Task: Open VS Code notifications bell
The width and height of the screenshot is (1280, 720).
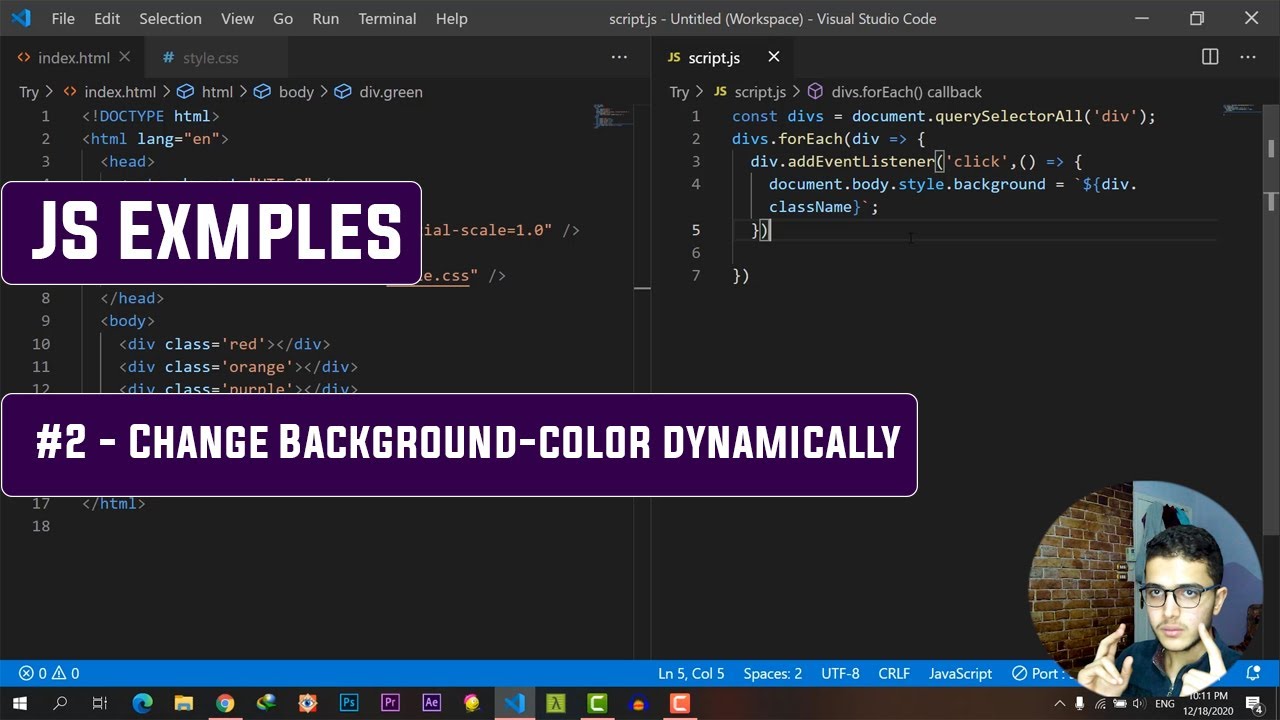Action: 1253,674
